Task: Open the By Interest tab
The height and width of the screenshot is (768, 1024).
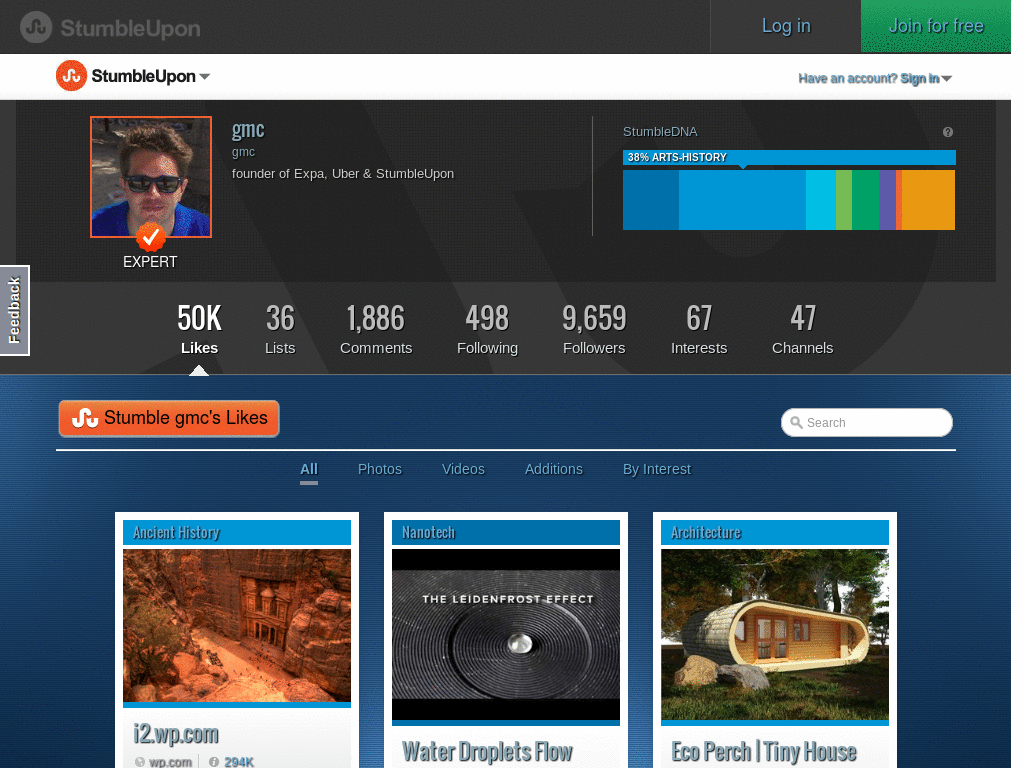Action: 657,469
